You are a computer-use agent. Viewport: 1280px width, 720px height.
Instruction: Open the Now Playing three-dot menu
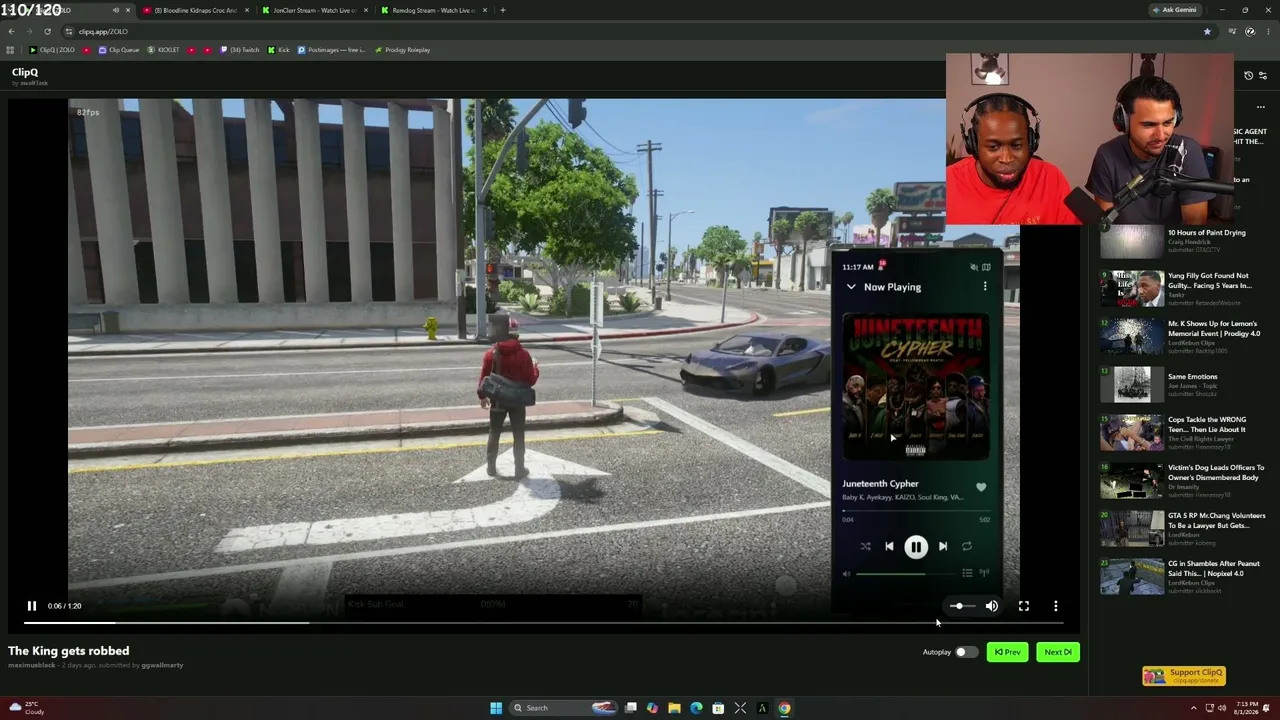point(985,287)
